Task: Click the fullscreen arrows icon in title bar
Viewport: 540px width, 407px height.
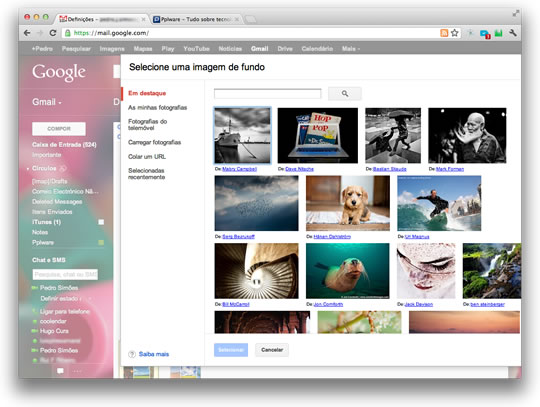Action: [516, 13]
